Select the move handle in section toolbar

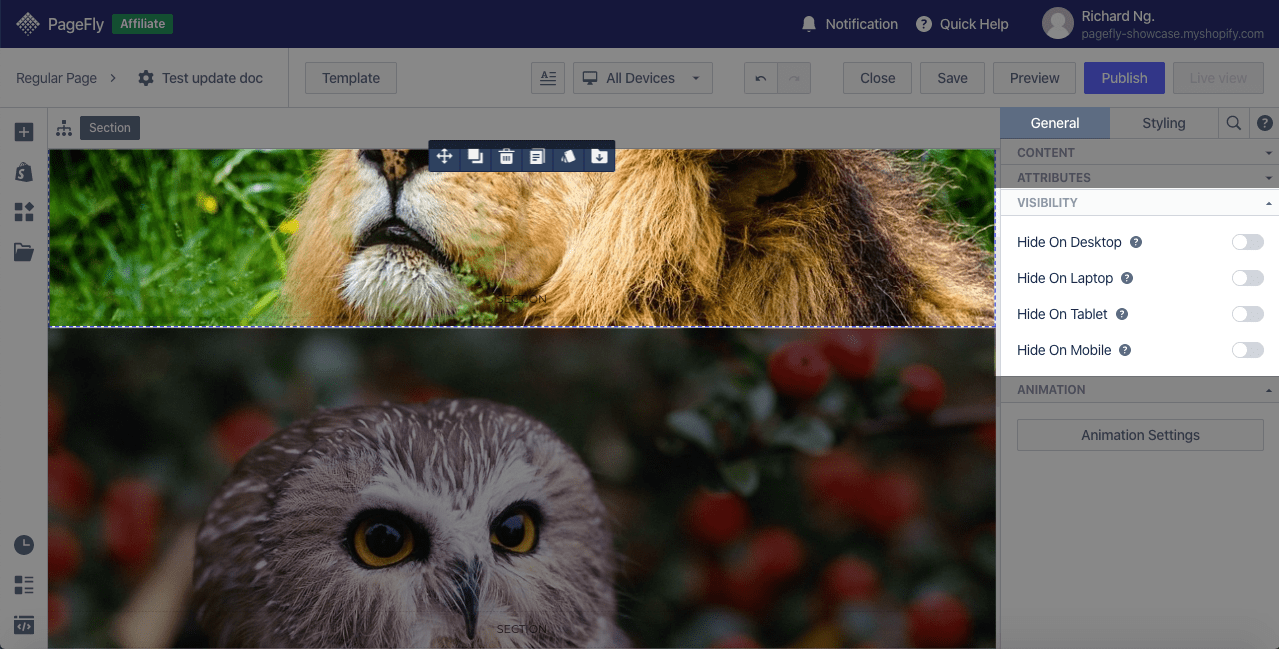[444, 156]
